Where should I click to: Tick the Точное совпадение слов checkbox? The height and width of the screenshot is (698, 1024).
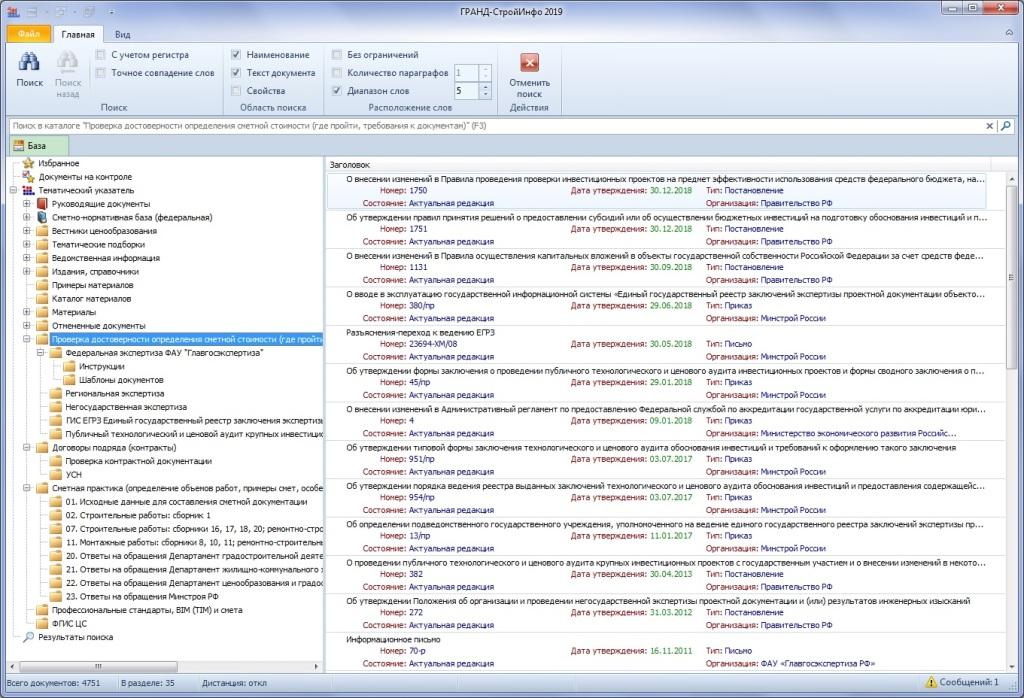tap(101, 73)
